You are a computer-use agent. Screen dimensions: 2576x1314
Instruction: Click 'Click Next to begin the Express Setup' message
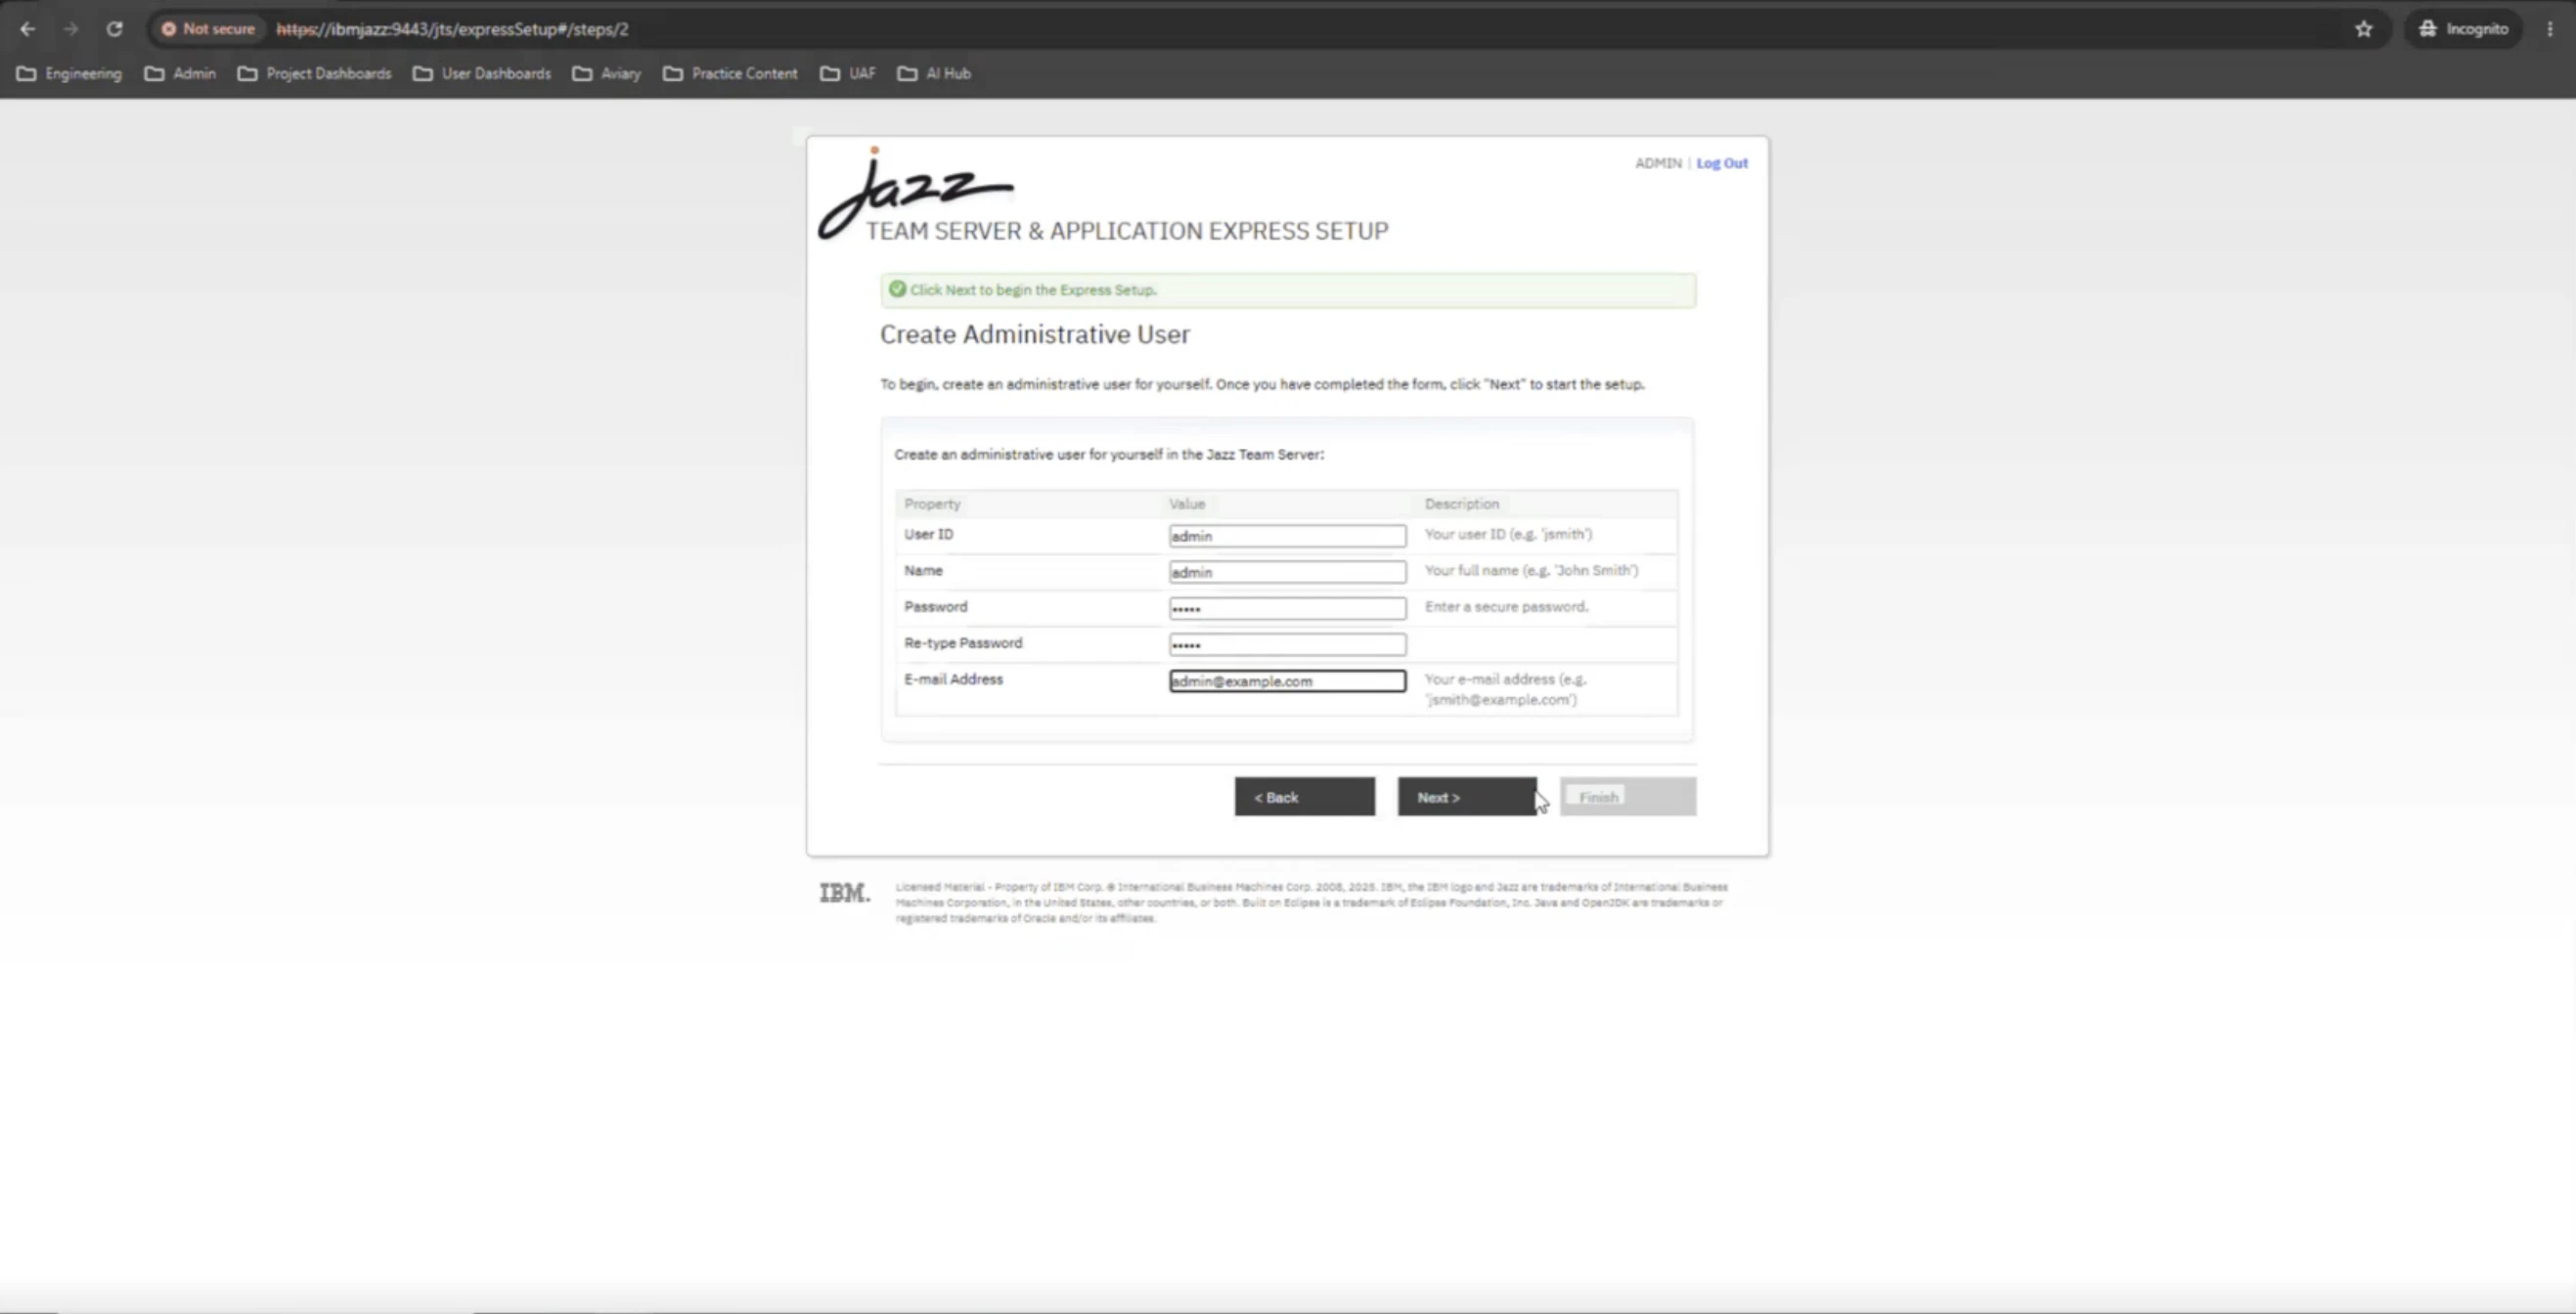coord(1033,290)
